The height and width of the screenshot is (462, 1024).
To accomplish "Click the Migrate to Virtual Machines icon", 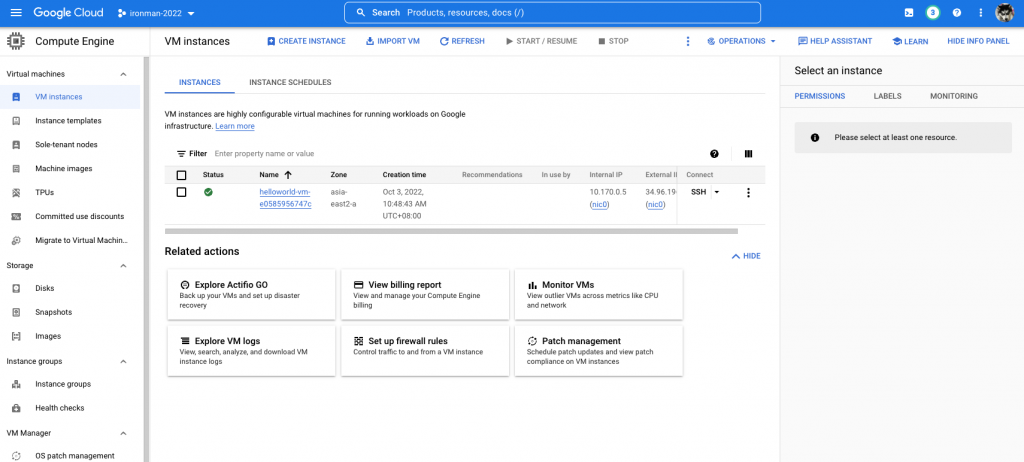I will coord(17,240).
